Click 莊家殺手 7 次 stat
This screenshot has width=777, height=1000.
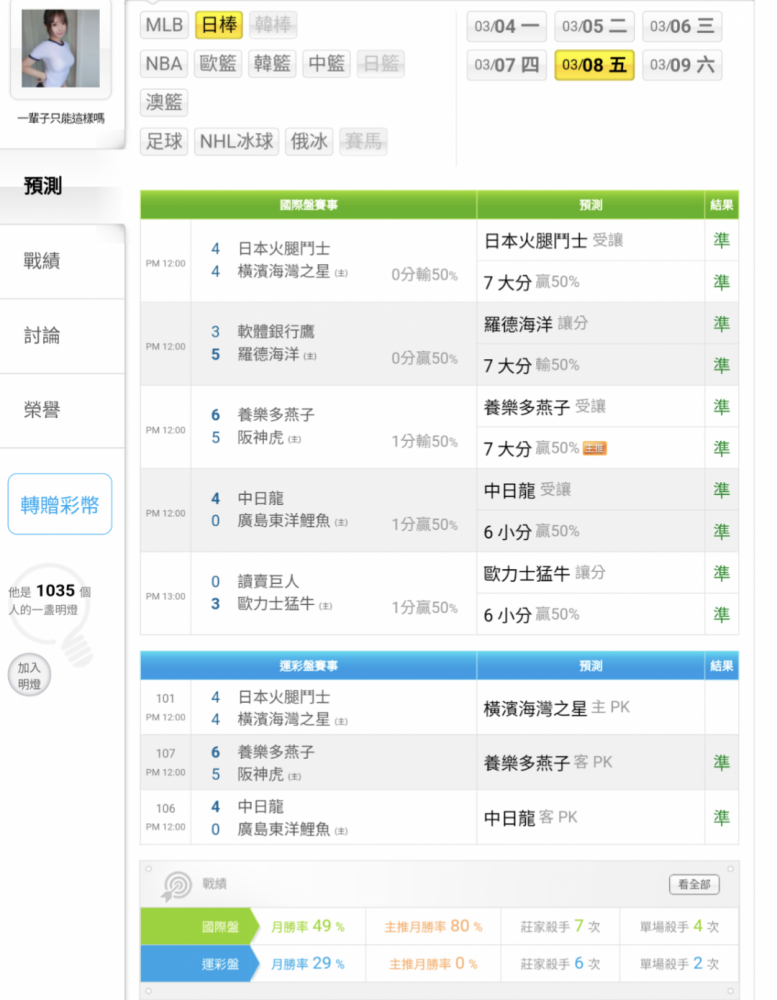[x=560, y=927]
